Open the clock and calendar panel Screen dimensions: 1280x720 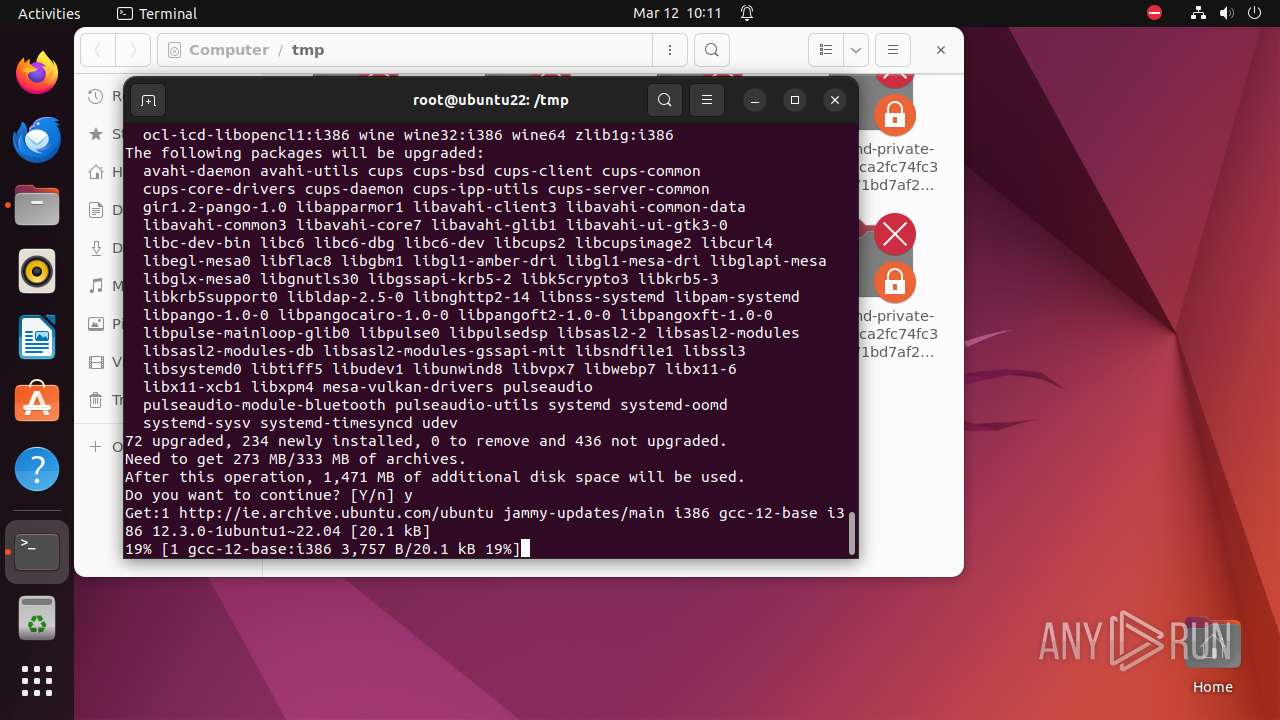point(677,13)
